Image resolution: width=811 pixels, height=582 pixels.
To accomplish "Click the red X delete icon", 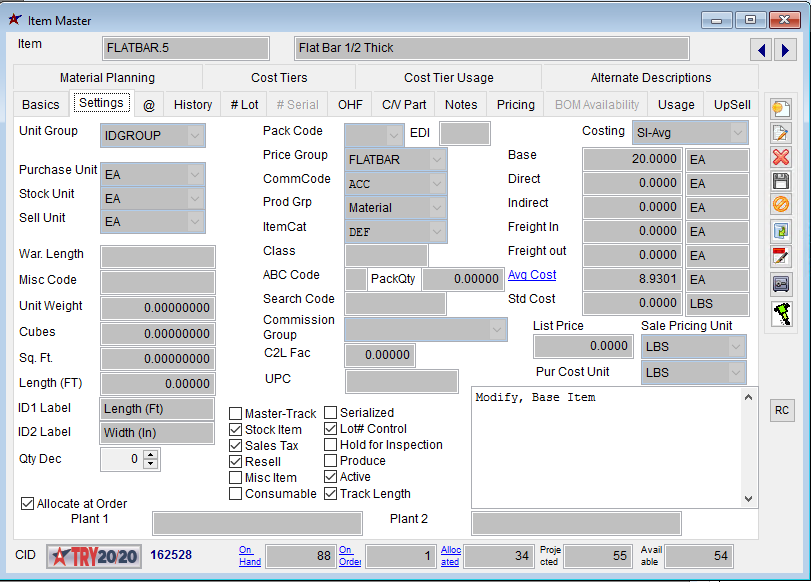I will point(781,157).
